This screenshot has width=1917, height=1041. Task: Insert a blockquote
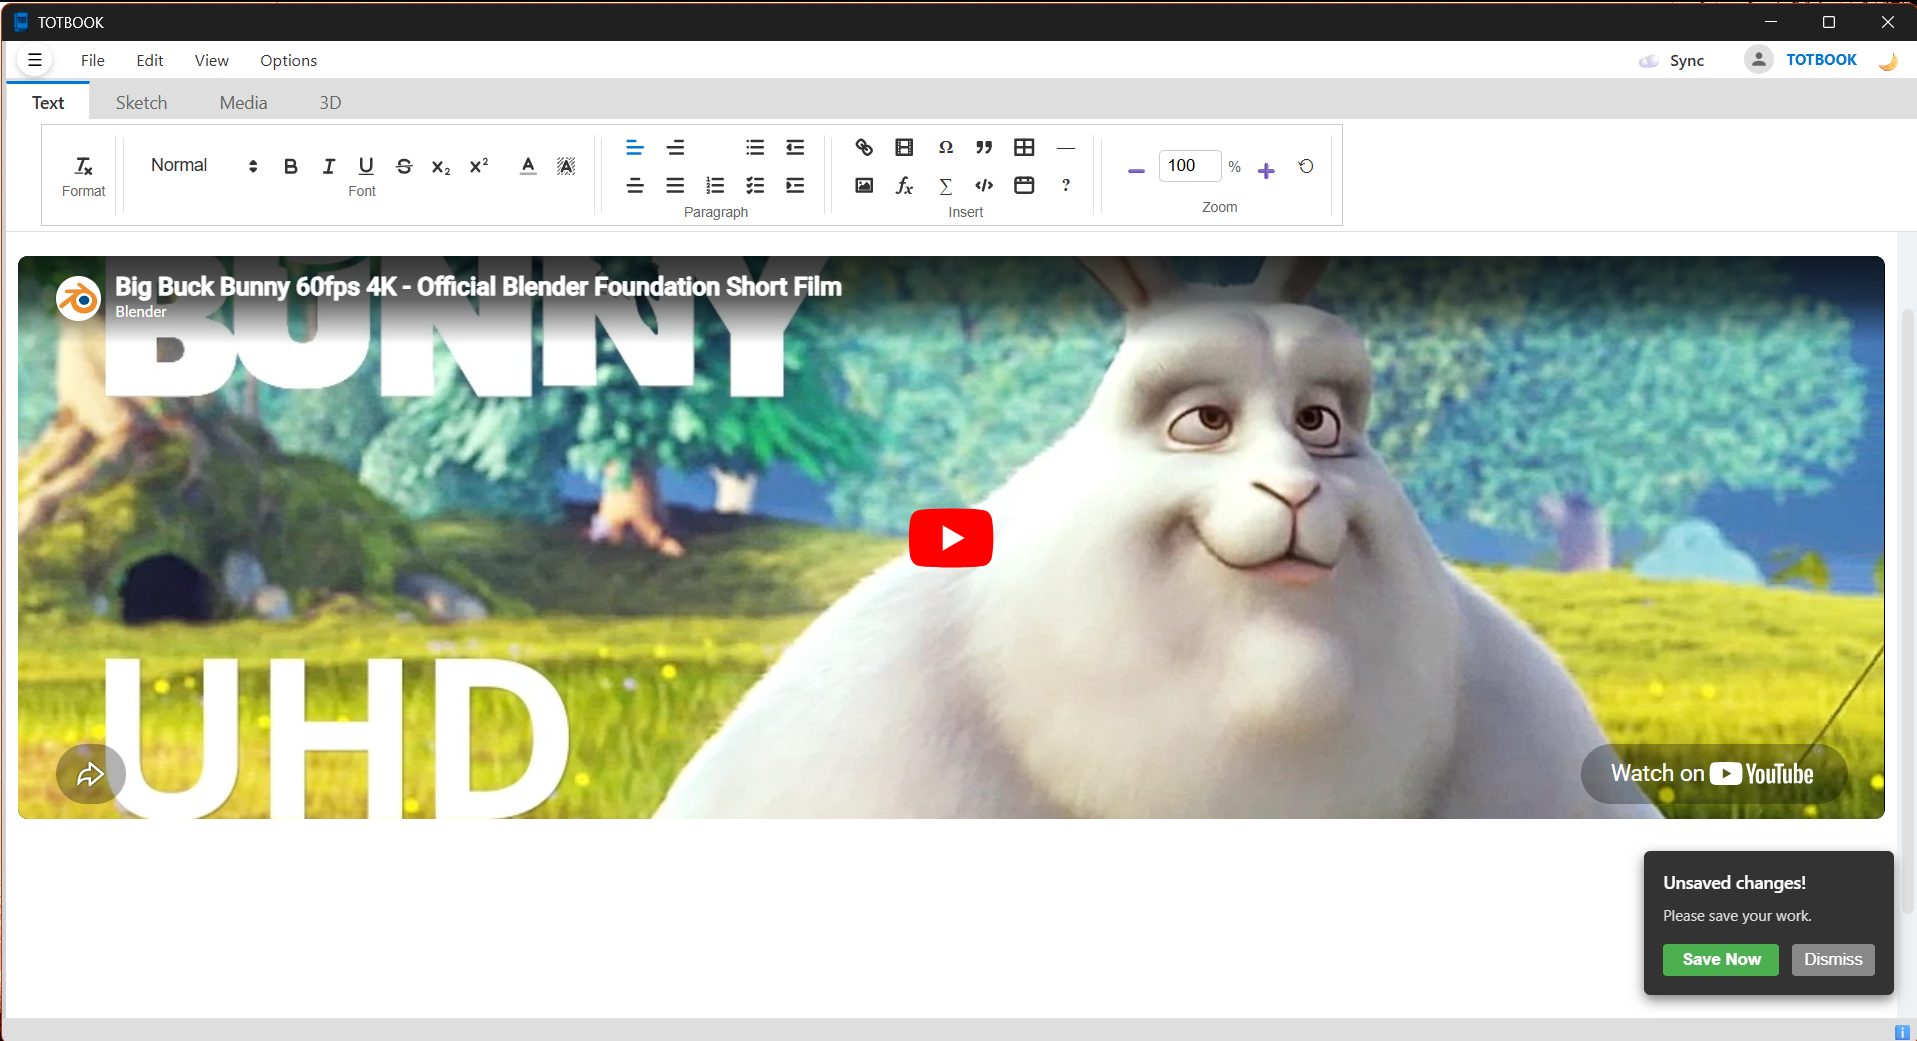(984, 148)
